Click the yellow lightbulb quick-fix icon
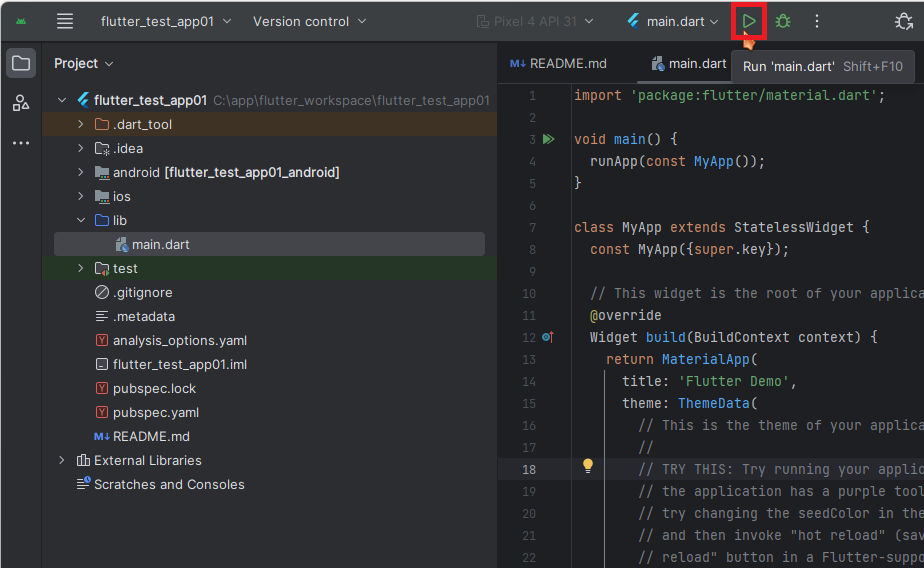The height and width of the screenshot is (568, 924). click(x=588, y=465)
